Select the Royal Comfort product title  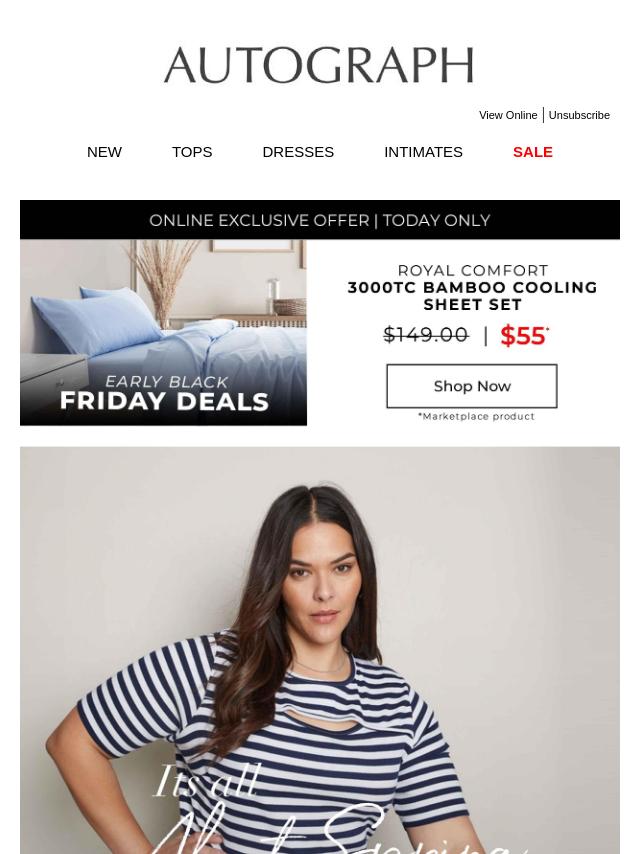(472, 271)
